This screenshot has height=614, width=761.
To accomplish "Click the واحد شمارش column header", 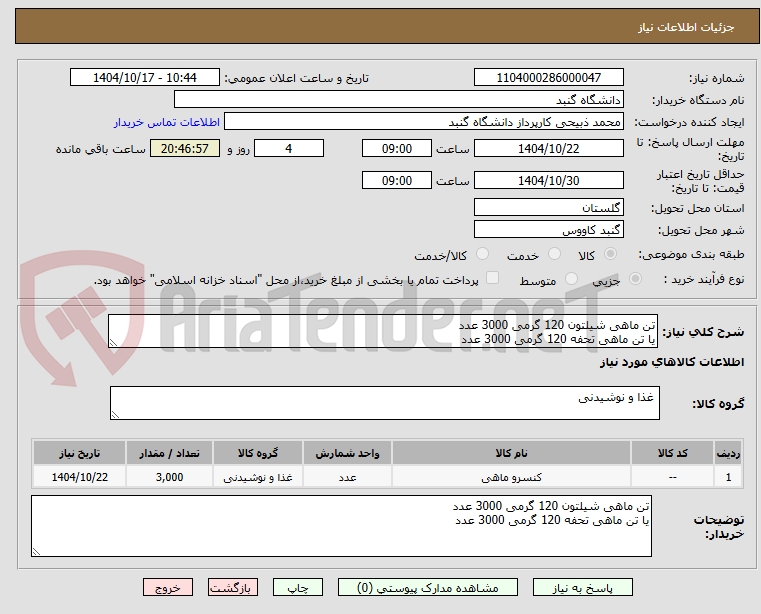I will 347,453.
